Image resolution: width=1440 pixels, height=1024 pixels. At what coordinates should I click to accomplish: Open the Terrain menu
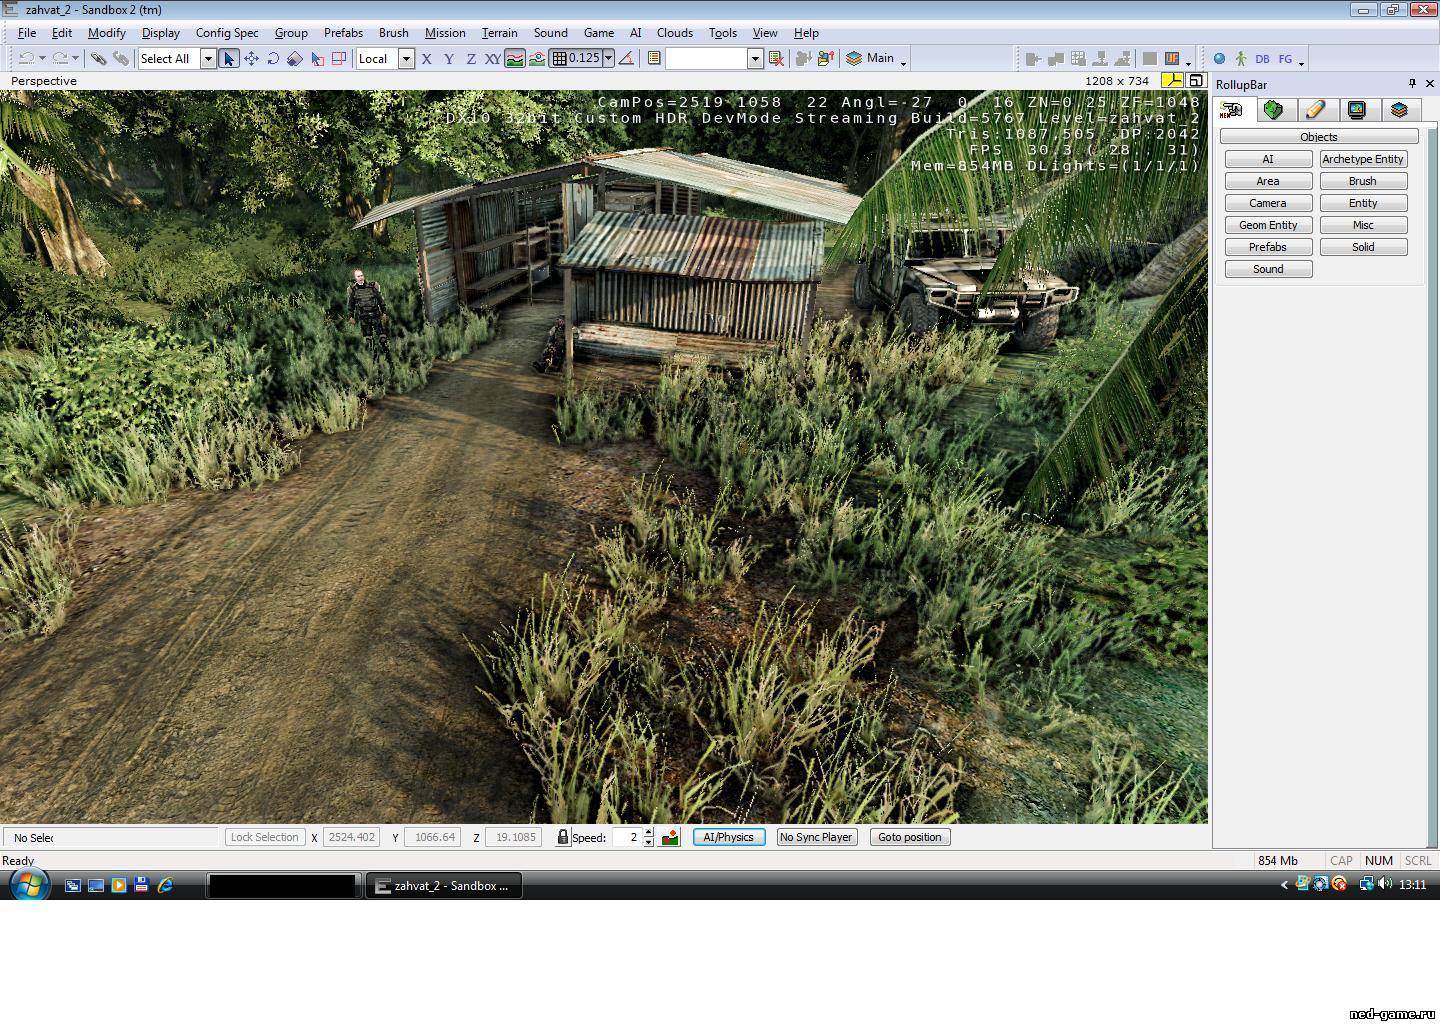click(499, 33)
